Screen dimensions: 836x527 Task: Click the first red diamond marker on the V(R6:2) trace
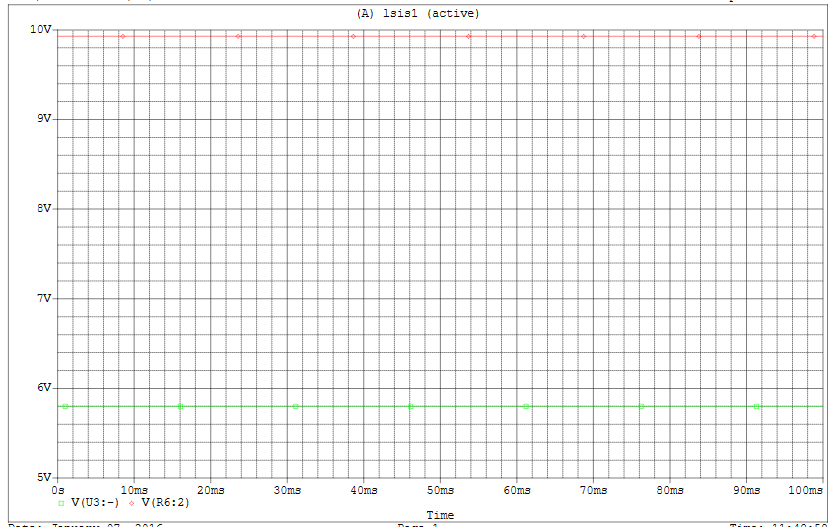tap(123, 36)
